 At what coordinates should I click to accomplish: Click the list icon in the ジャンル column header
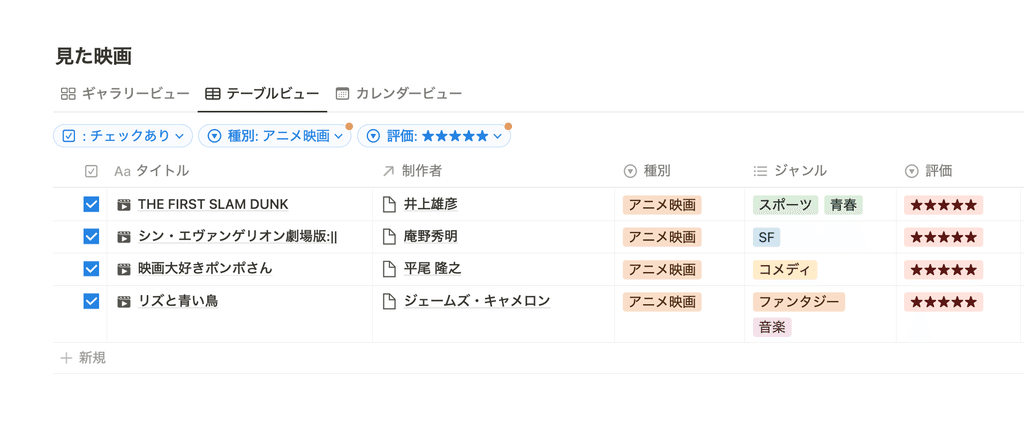click(760, 171)
